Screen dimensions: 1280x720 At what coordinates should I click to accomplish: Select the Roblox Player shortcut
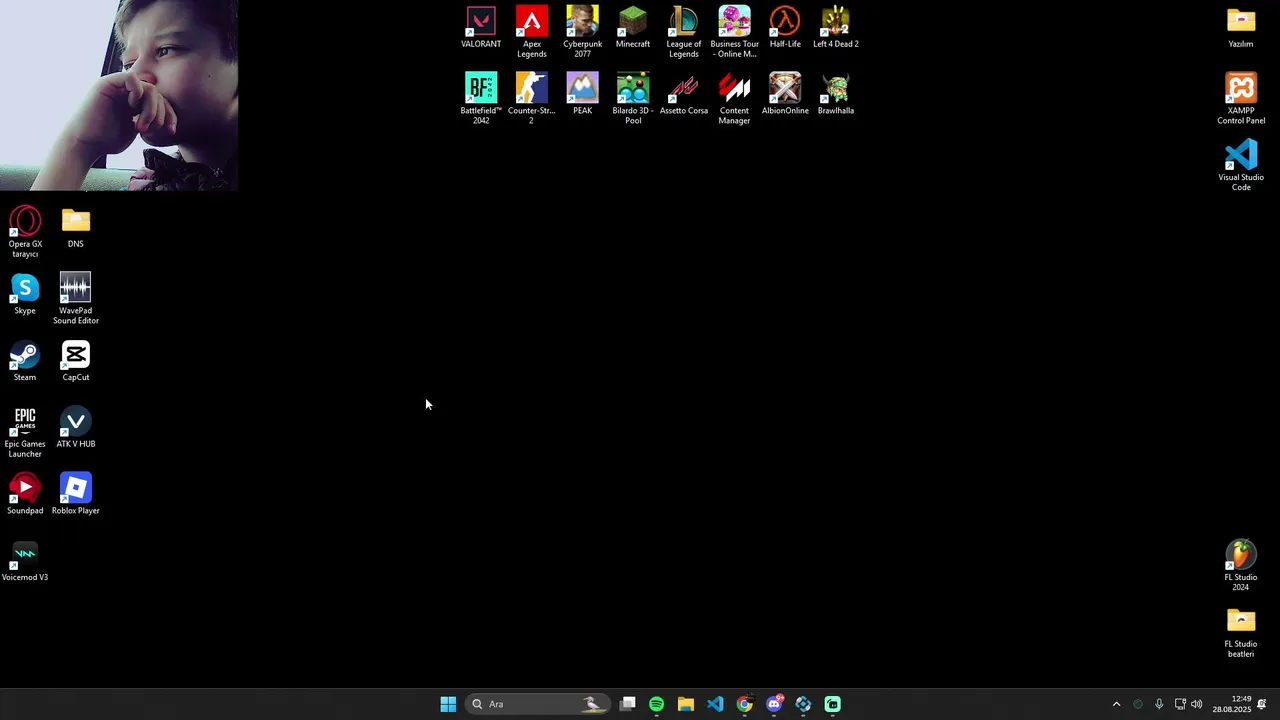[76, 494]
